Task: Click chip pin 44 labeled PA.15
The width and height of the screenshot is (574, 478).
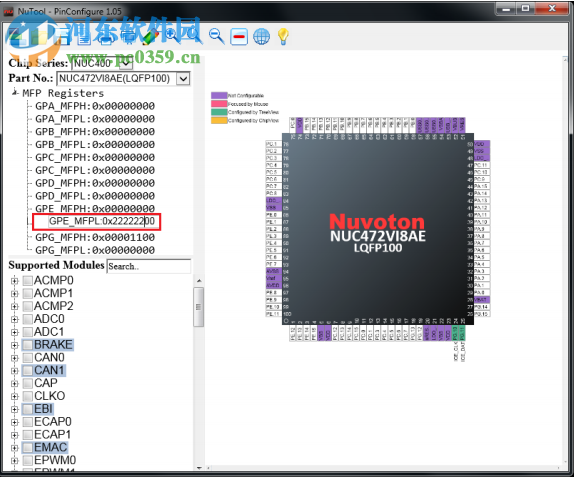Action: [x=482, y=186]
